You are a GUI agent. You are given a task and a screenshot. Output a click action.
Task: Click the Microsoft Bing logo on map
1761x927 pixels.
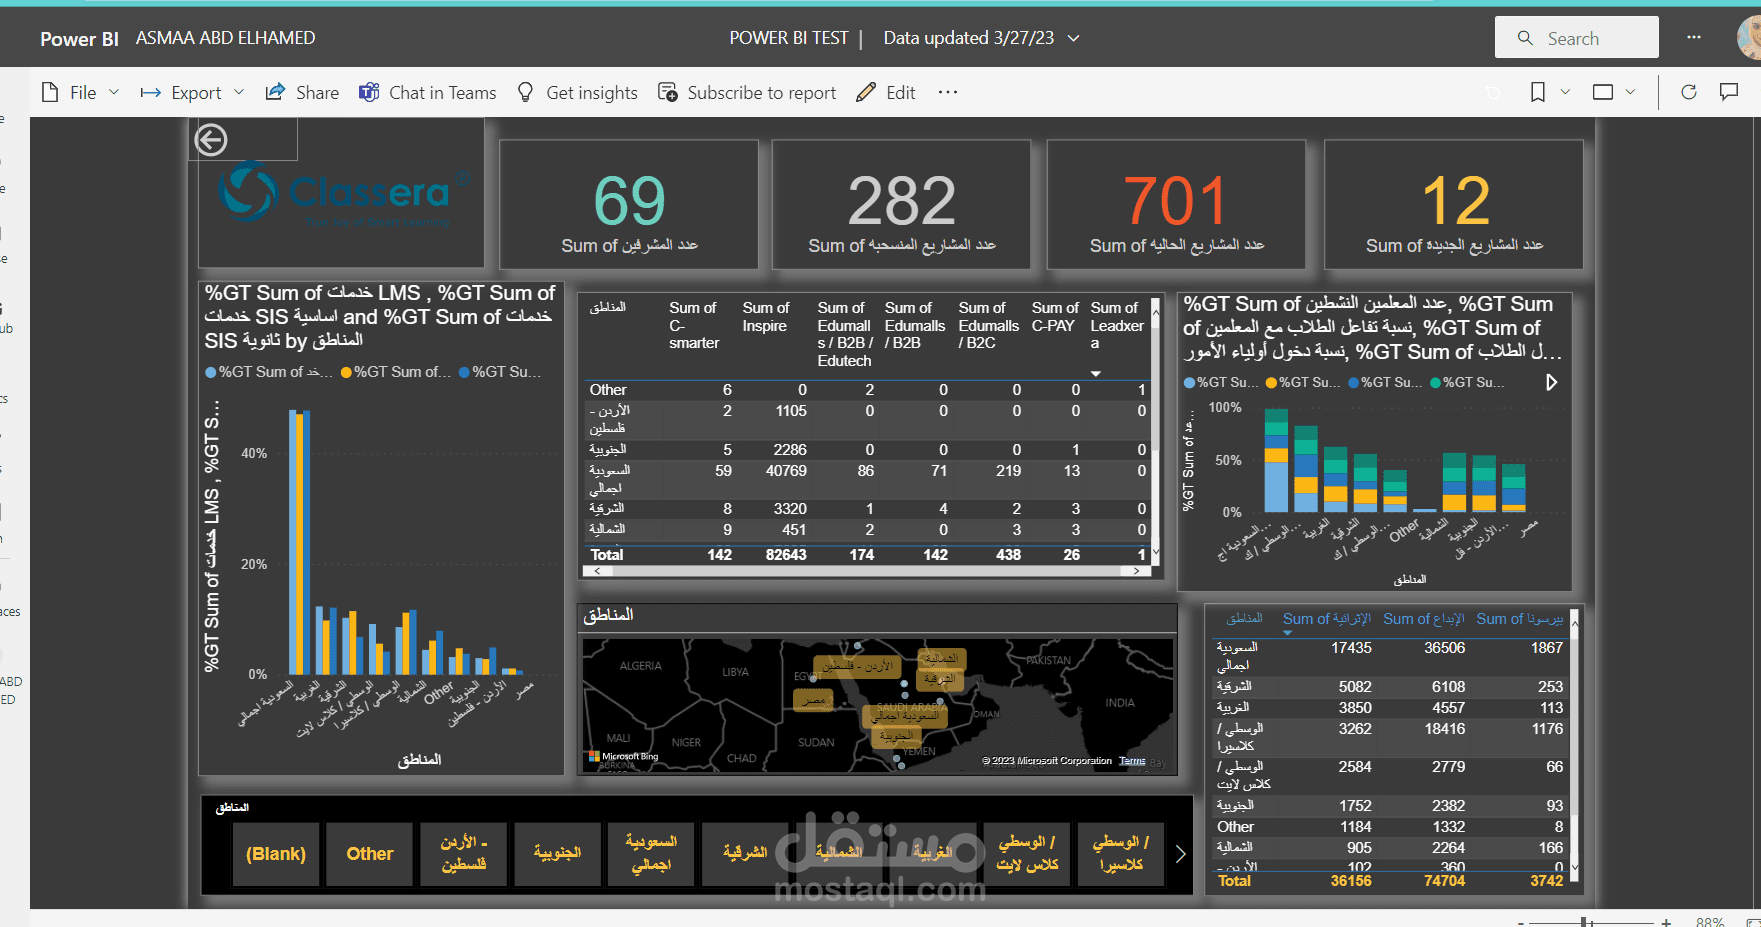click(624, 757)
